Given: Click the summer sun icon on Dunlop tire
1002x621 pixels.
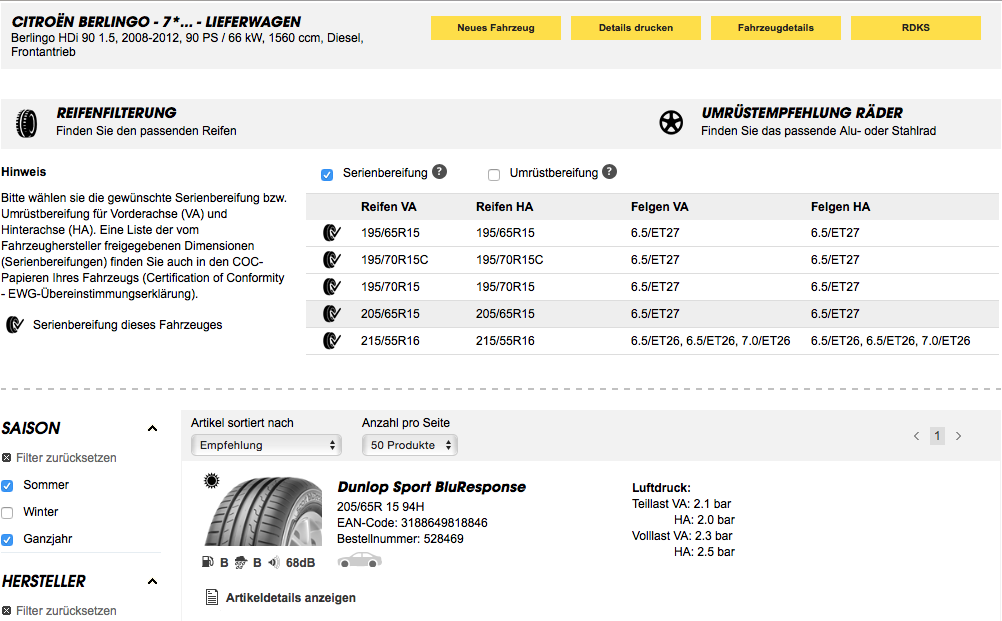Looking at the screenshot, I should 212,480.
